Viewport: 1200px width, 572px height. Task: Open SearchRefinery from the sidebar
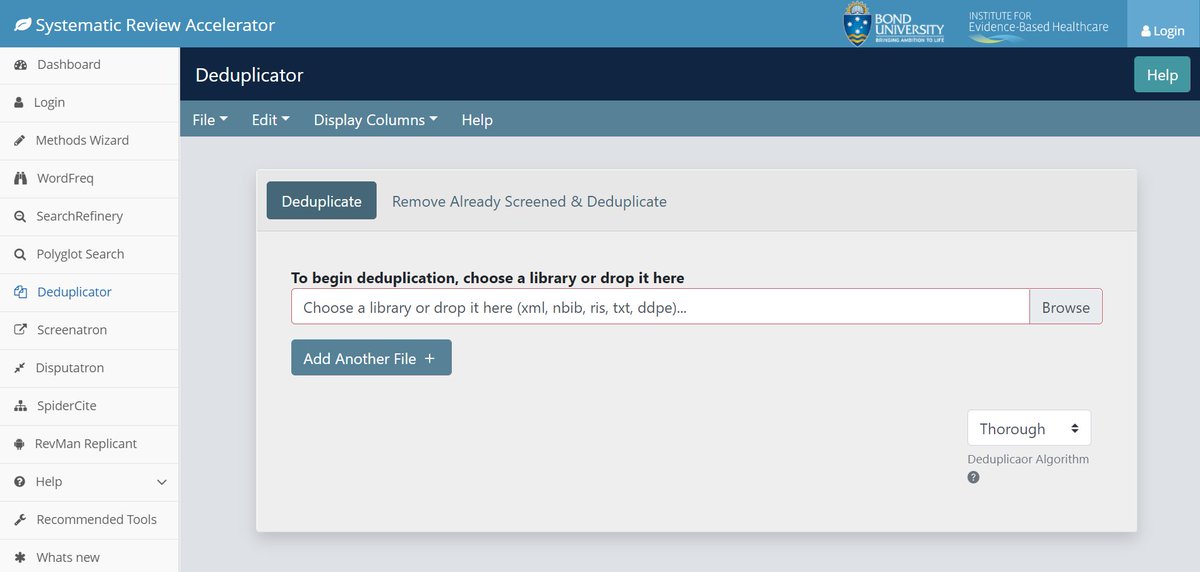point(90,217)
